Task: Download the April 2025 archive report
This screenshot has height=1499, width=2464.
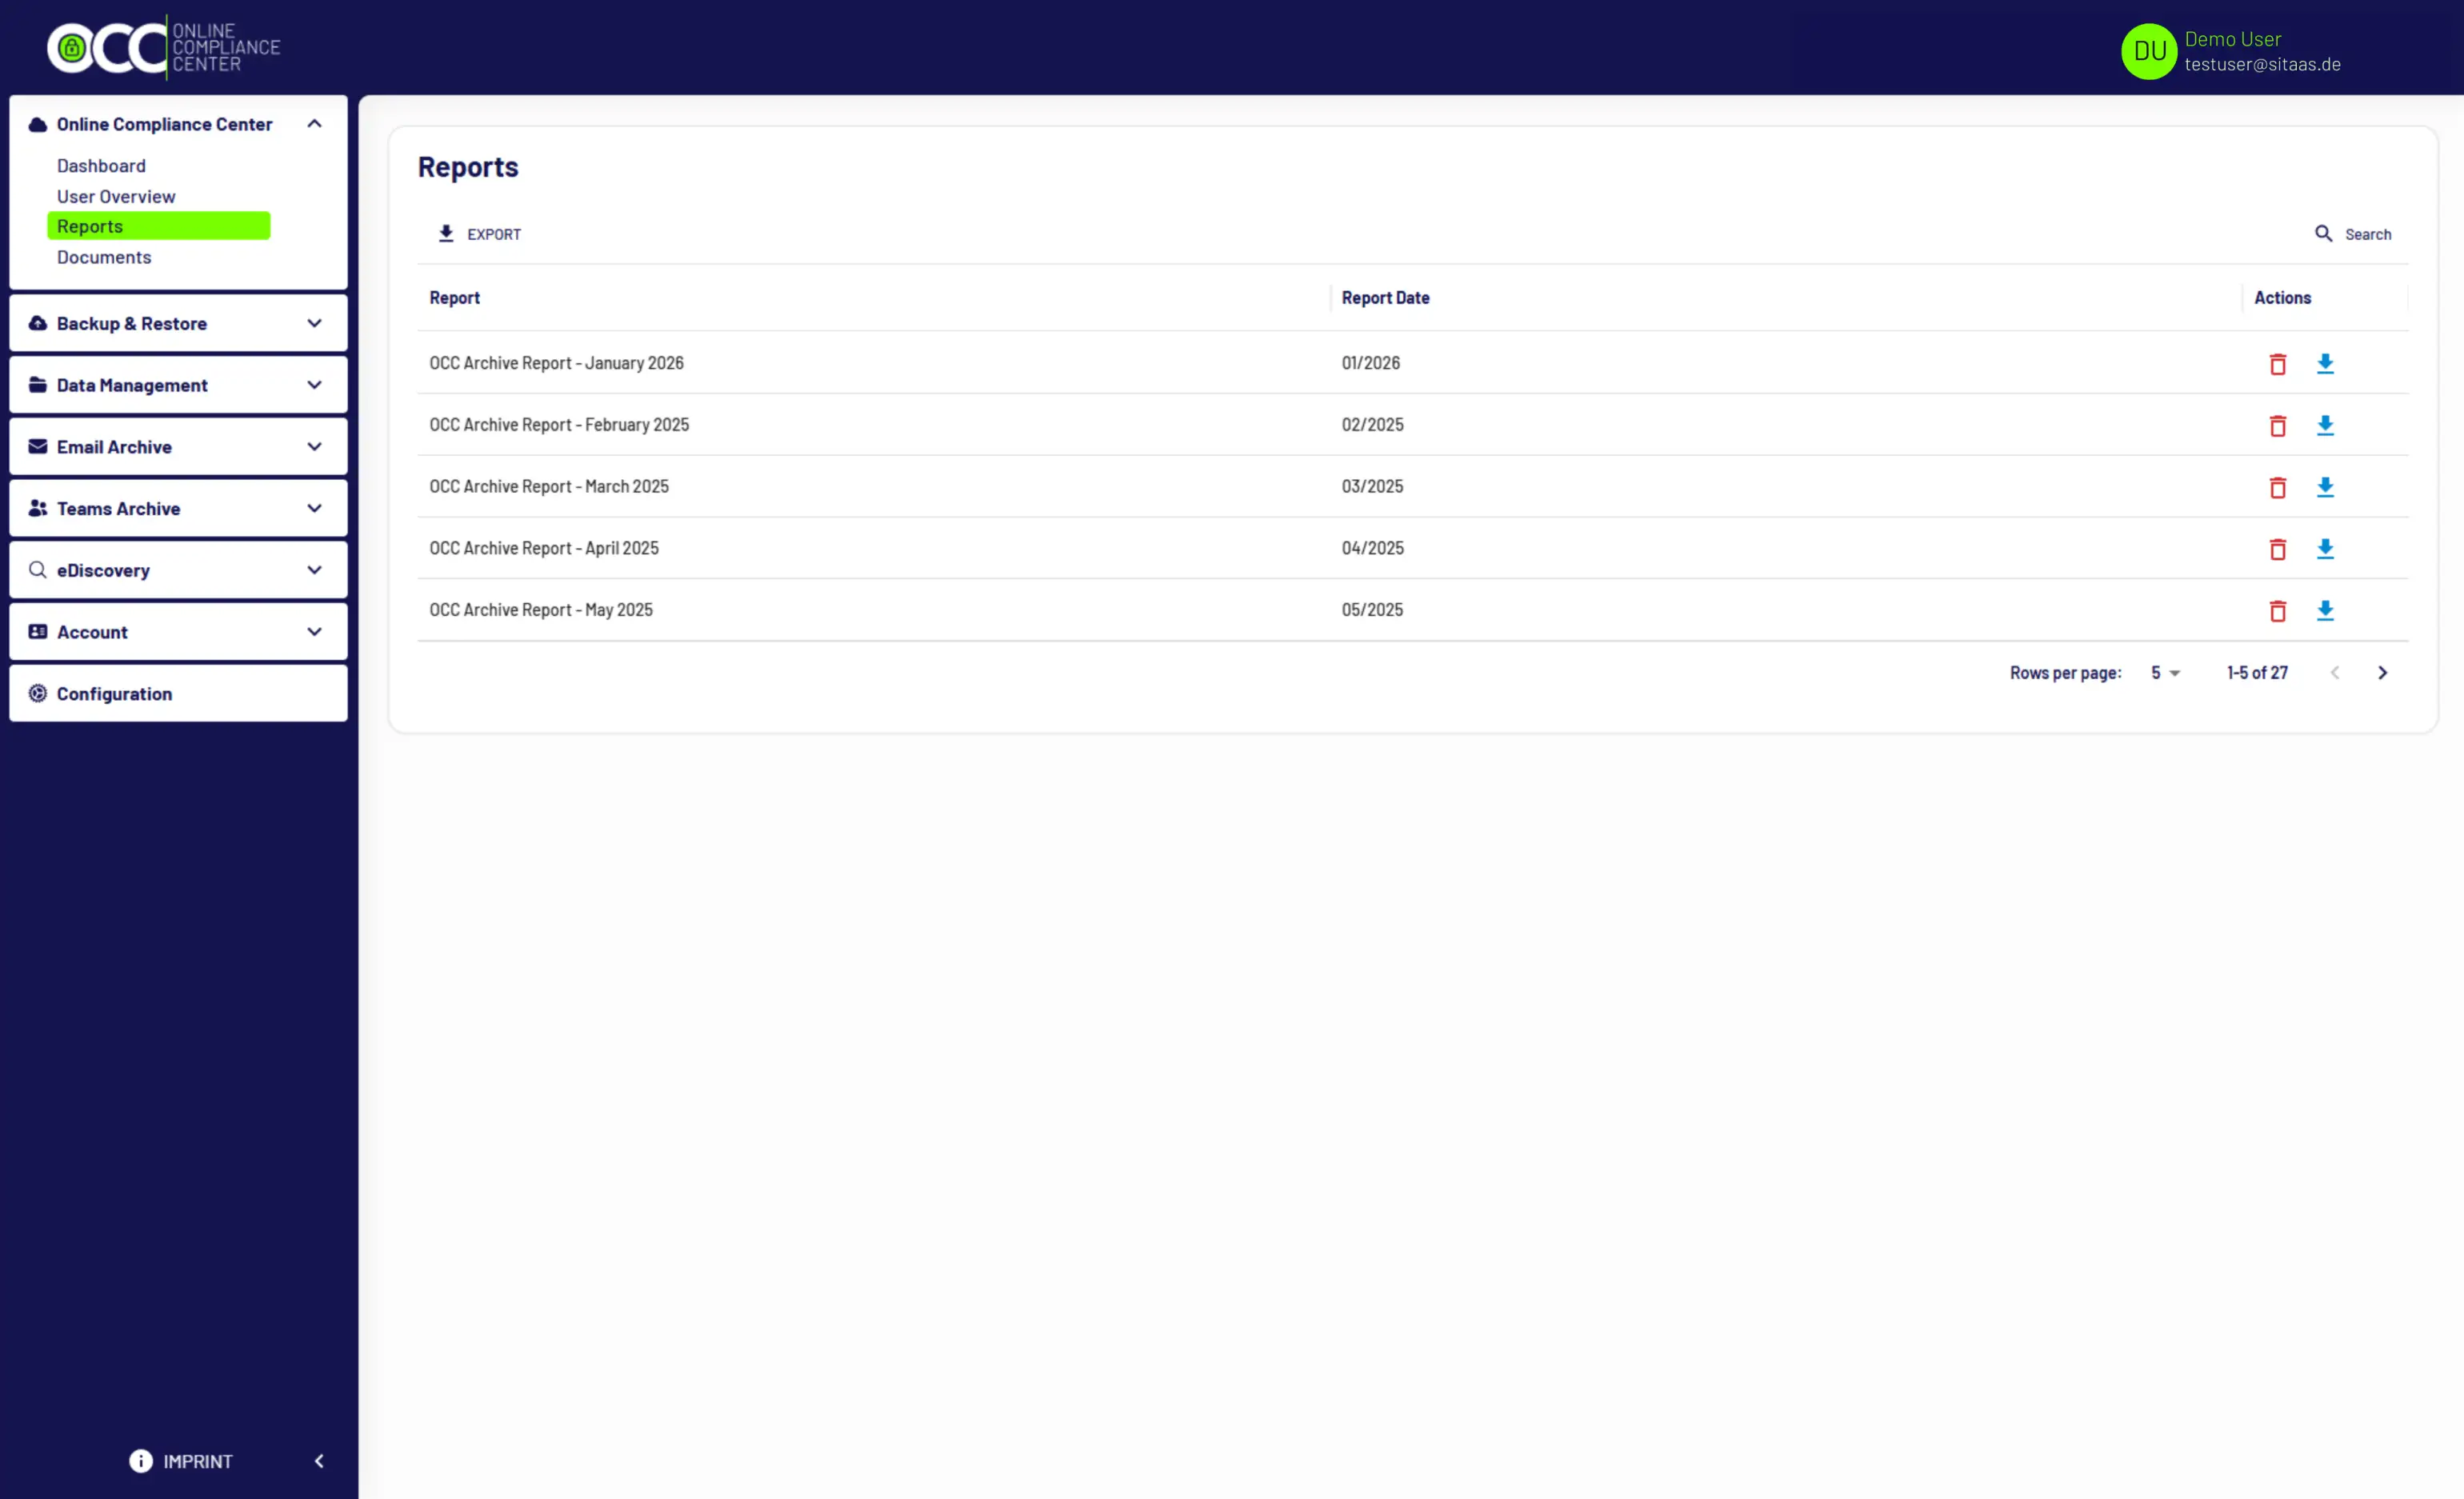Action: 2325,549
